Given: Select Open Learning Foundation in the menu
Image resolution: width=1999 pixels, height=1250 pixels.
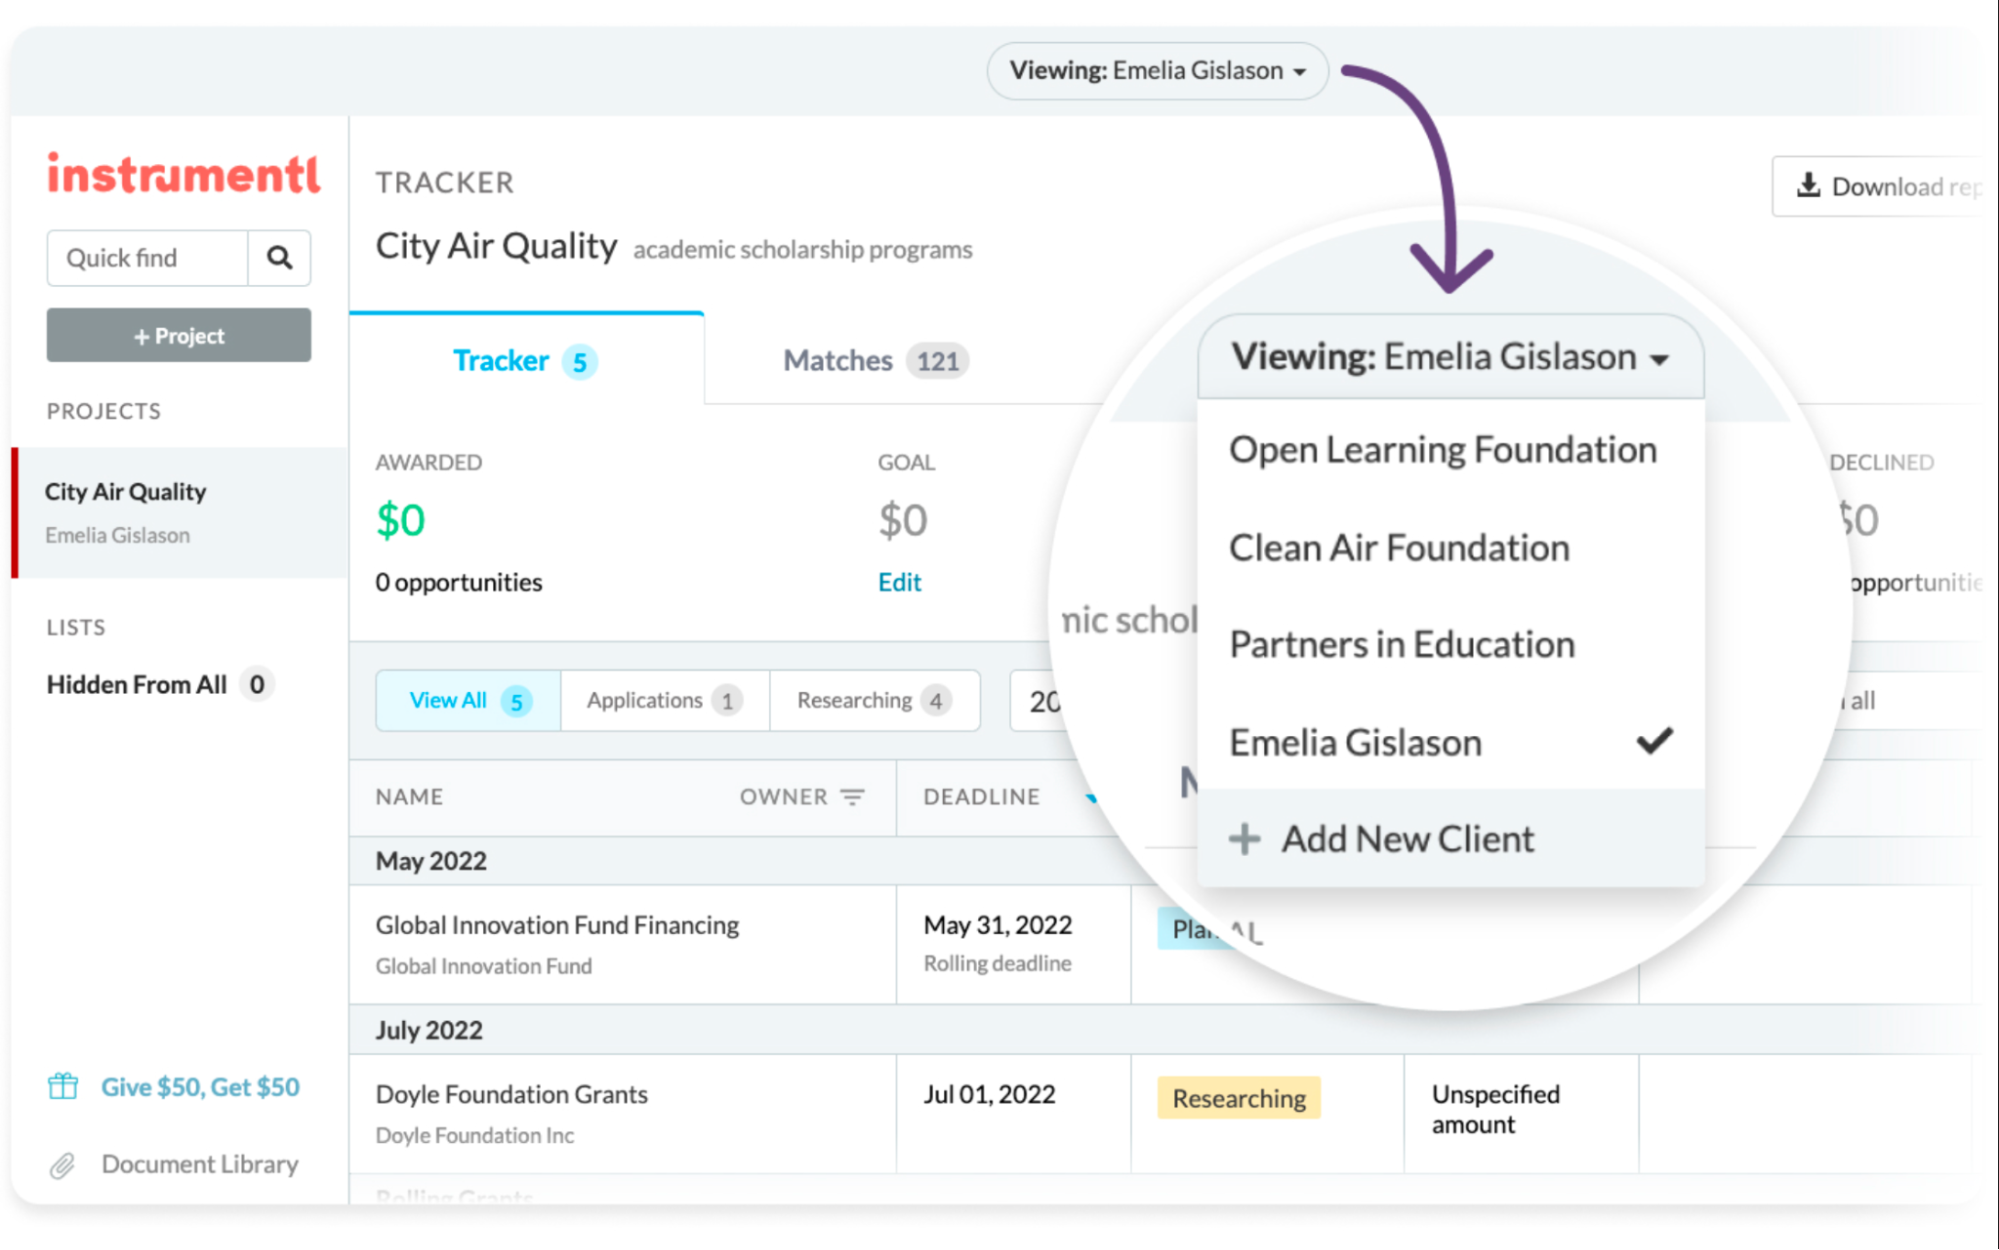Looking at the screenshot, I should click(1442, 450).
